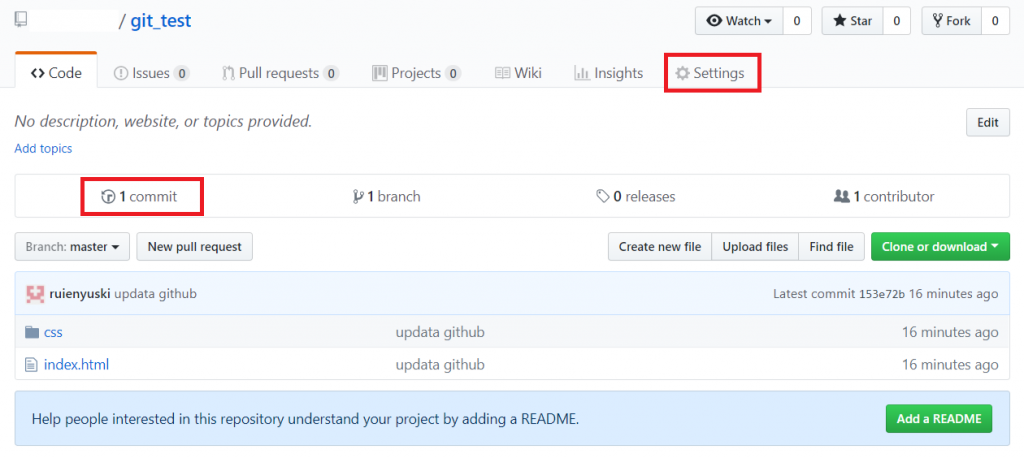Screen dimensions: 1024x458
Task: Open the latest commit message updata github
Action: (x=155, y=294)
